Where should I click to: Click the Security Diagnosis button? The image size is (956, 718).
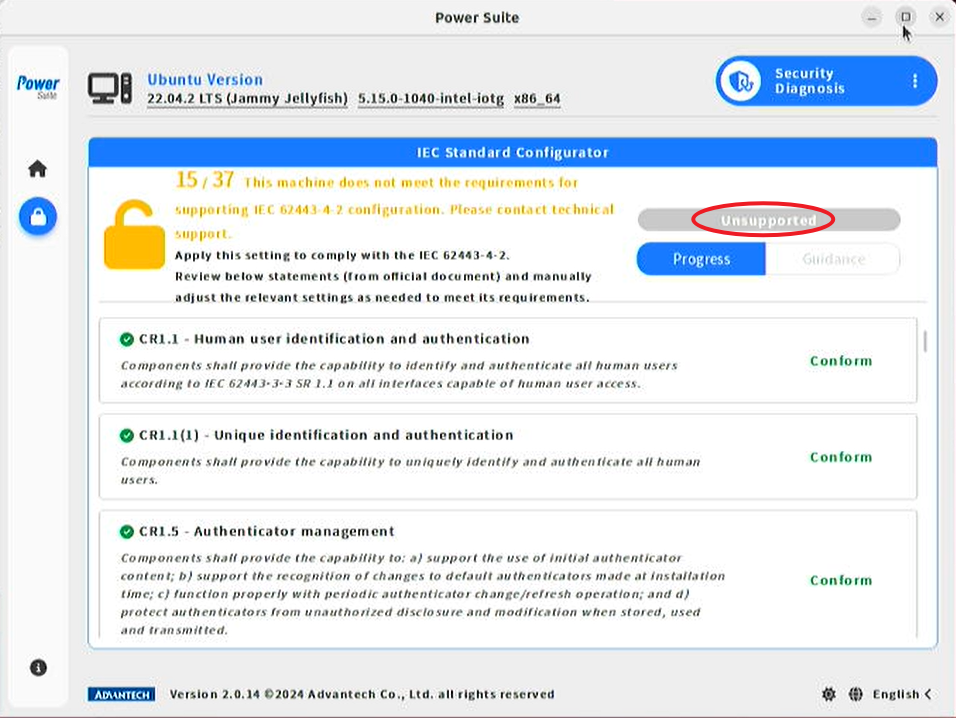(x=810, y=81)
